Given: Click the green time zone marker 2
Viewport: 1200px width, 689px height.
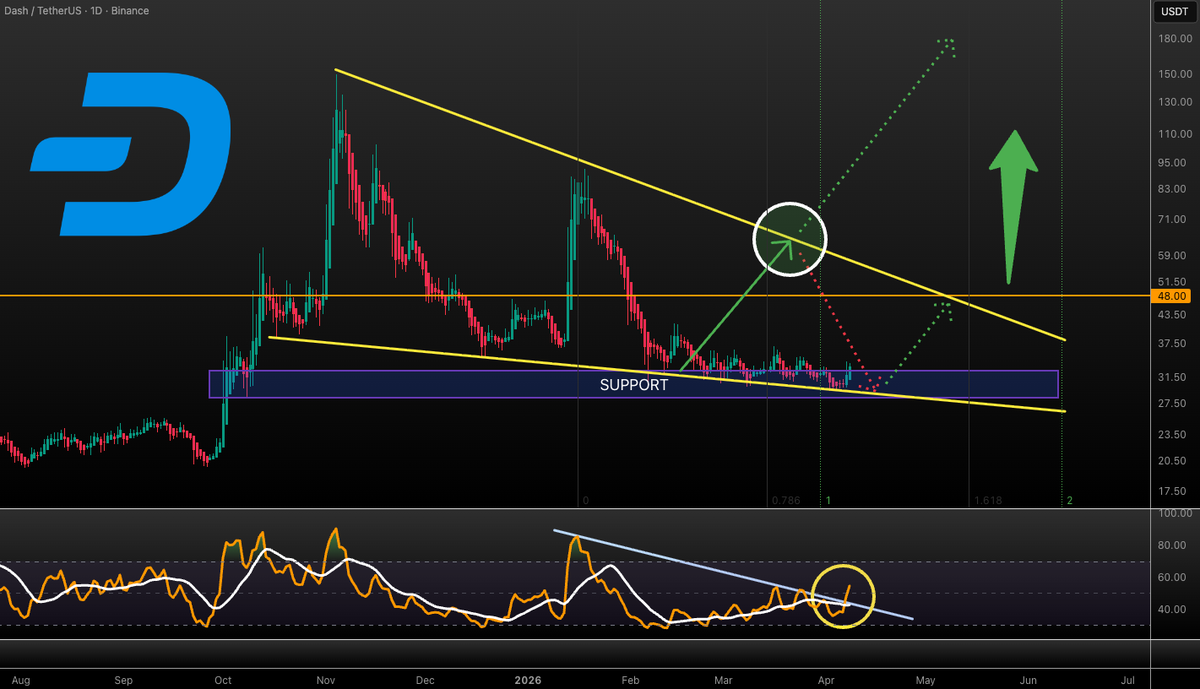Looking at the screenshot, I should (x=1070, y=500).
